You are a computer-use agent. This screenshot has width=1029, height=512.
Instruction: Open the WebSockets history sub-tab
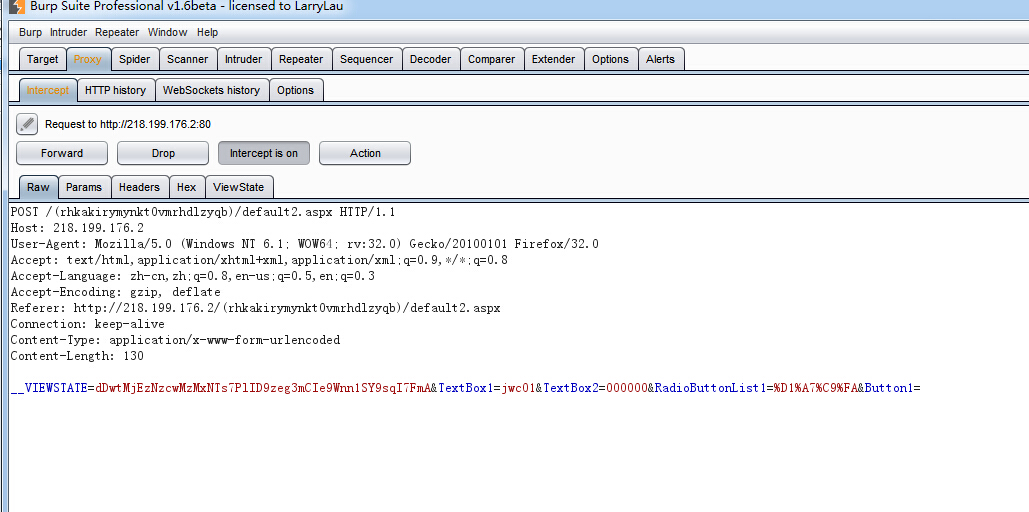pos(211,90)
